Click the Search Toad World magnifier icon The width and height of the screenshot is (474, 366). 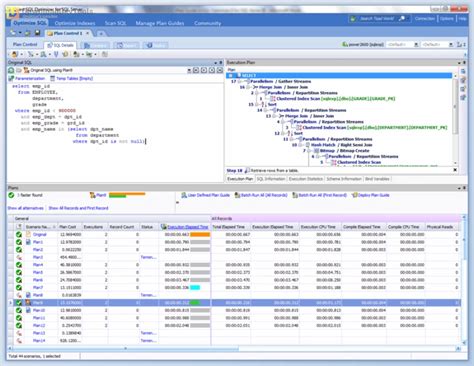tap(402, 19)
